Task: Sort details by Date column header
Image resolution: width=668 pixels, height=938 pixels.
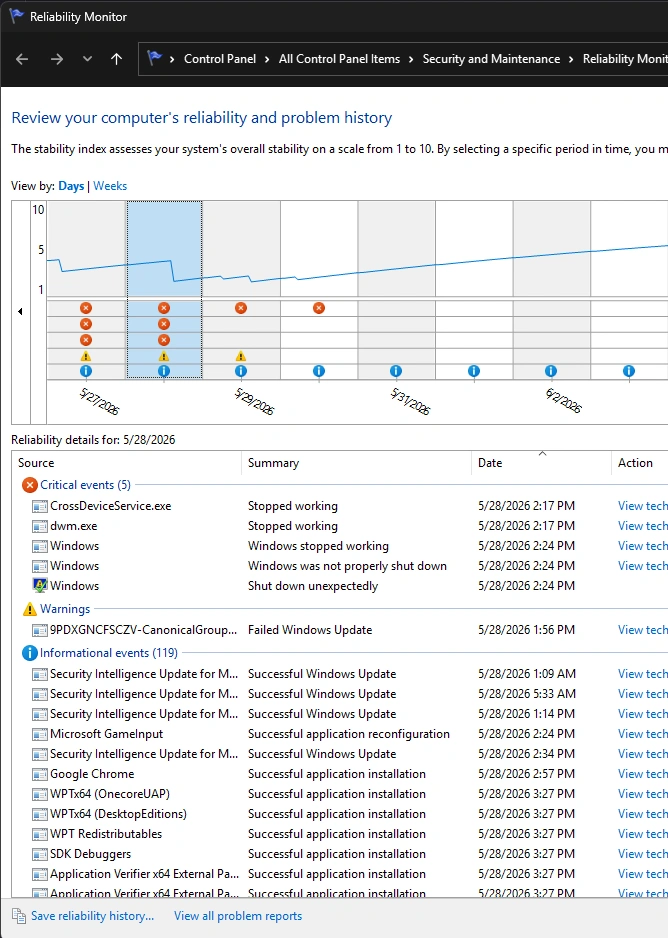Action: coord(541,462)
